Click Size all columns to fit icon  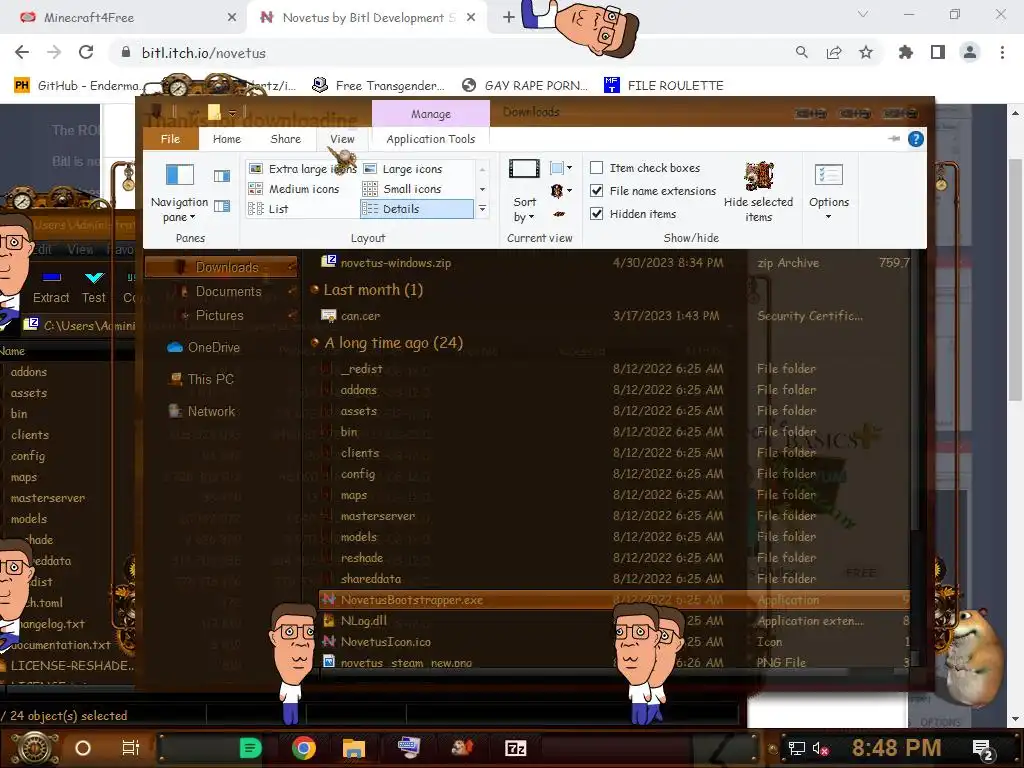tap(559, 214)
